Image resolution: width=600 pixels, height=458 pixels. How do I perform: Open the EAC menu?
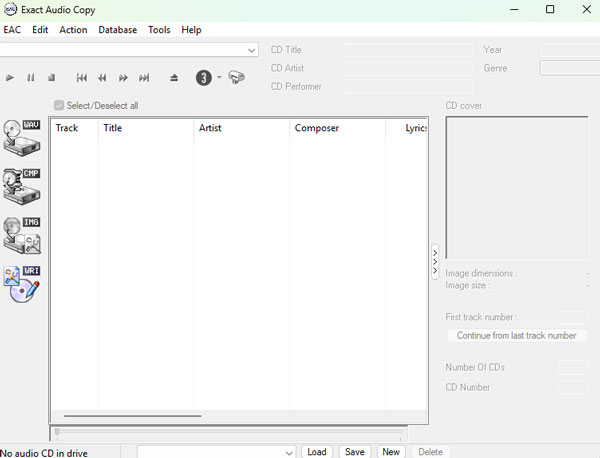tap(12, 30)
